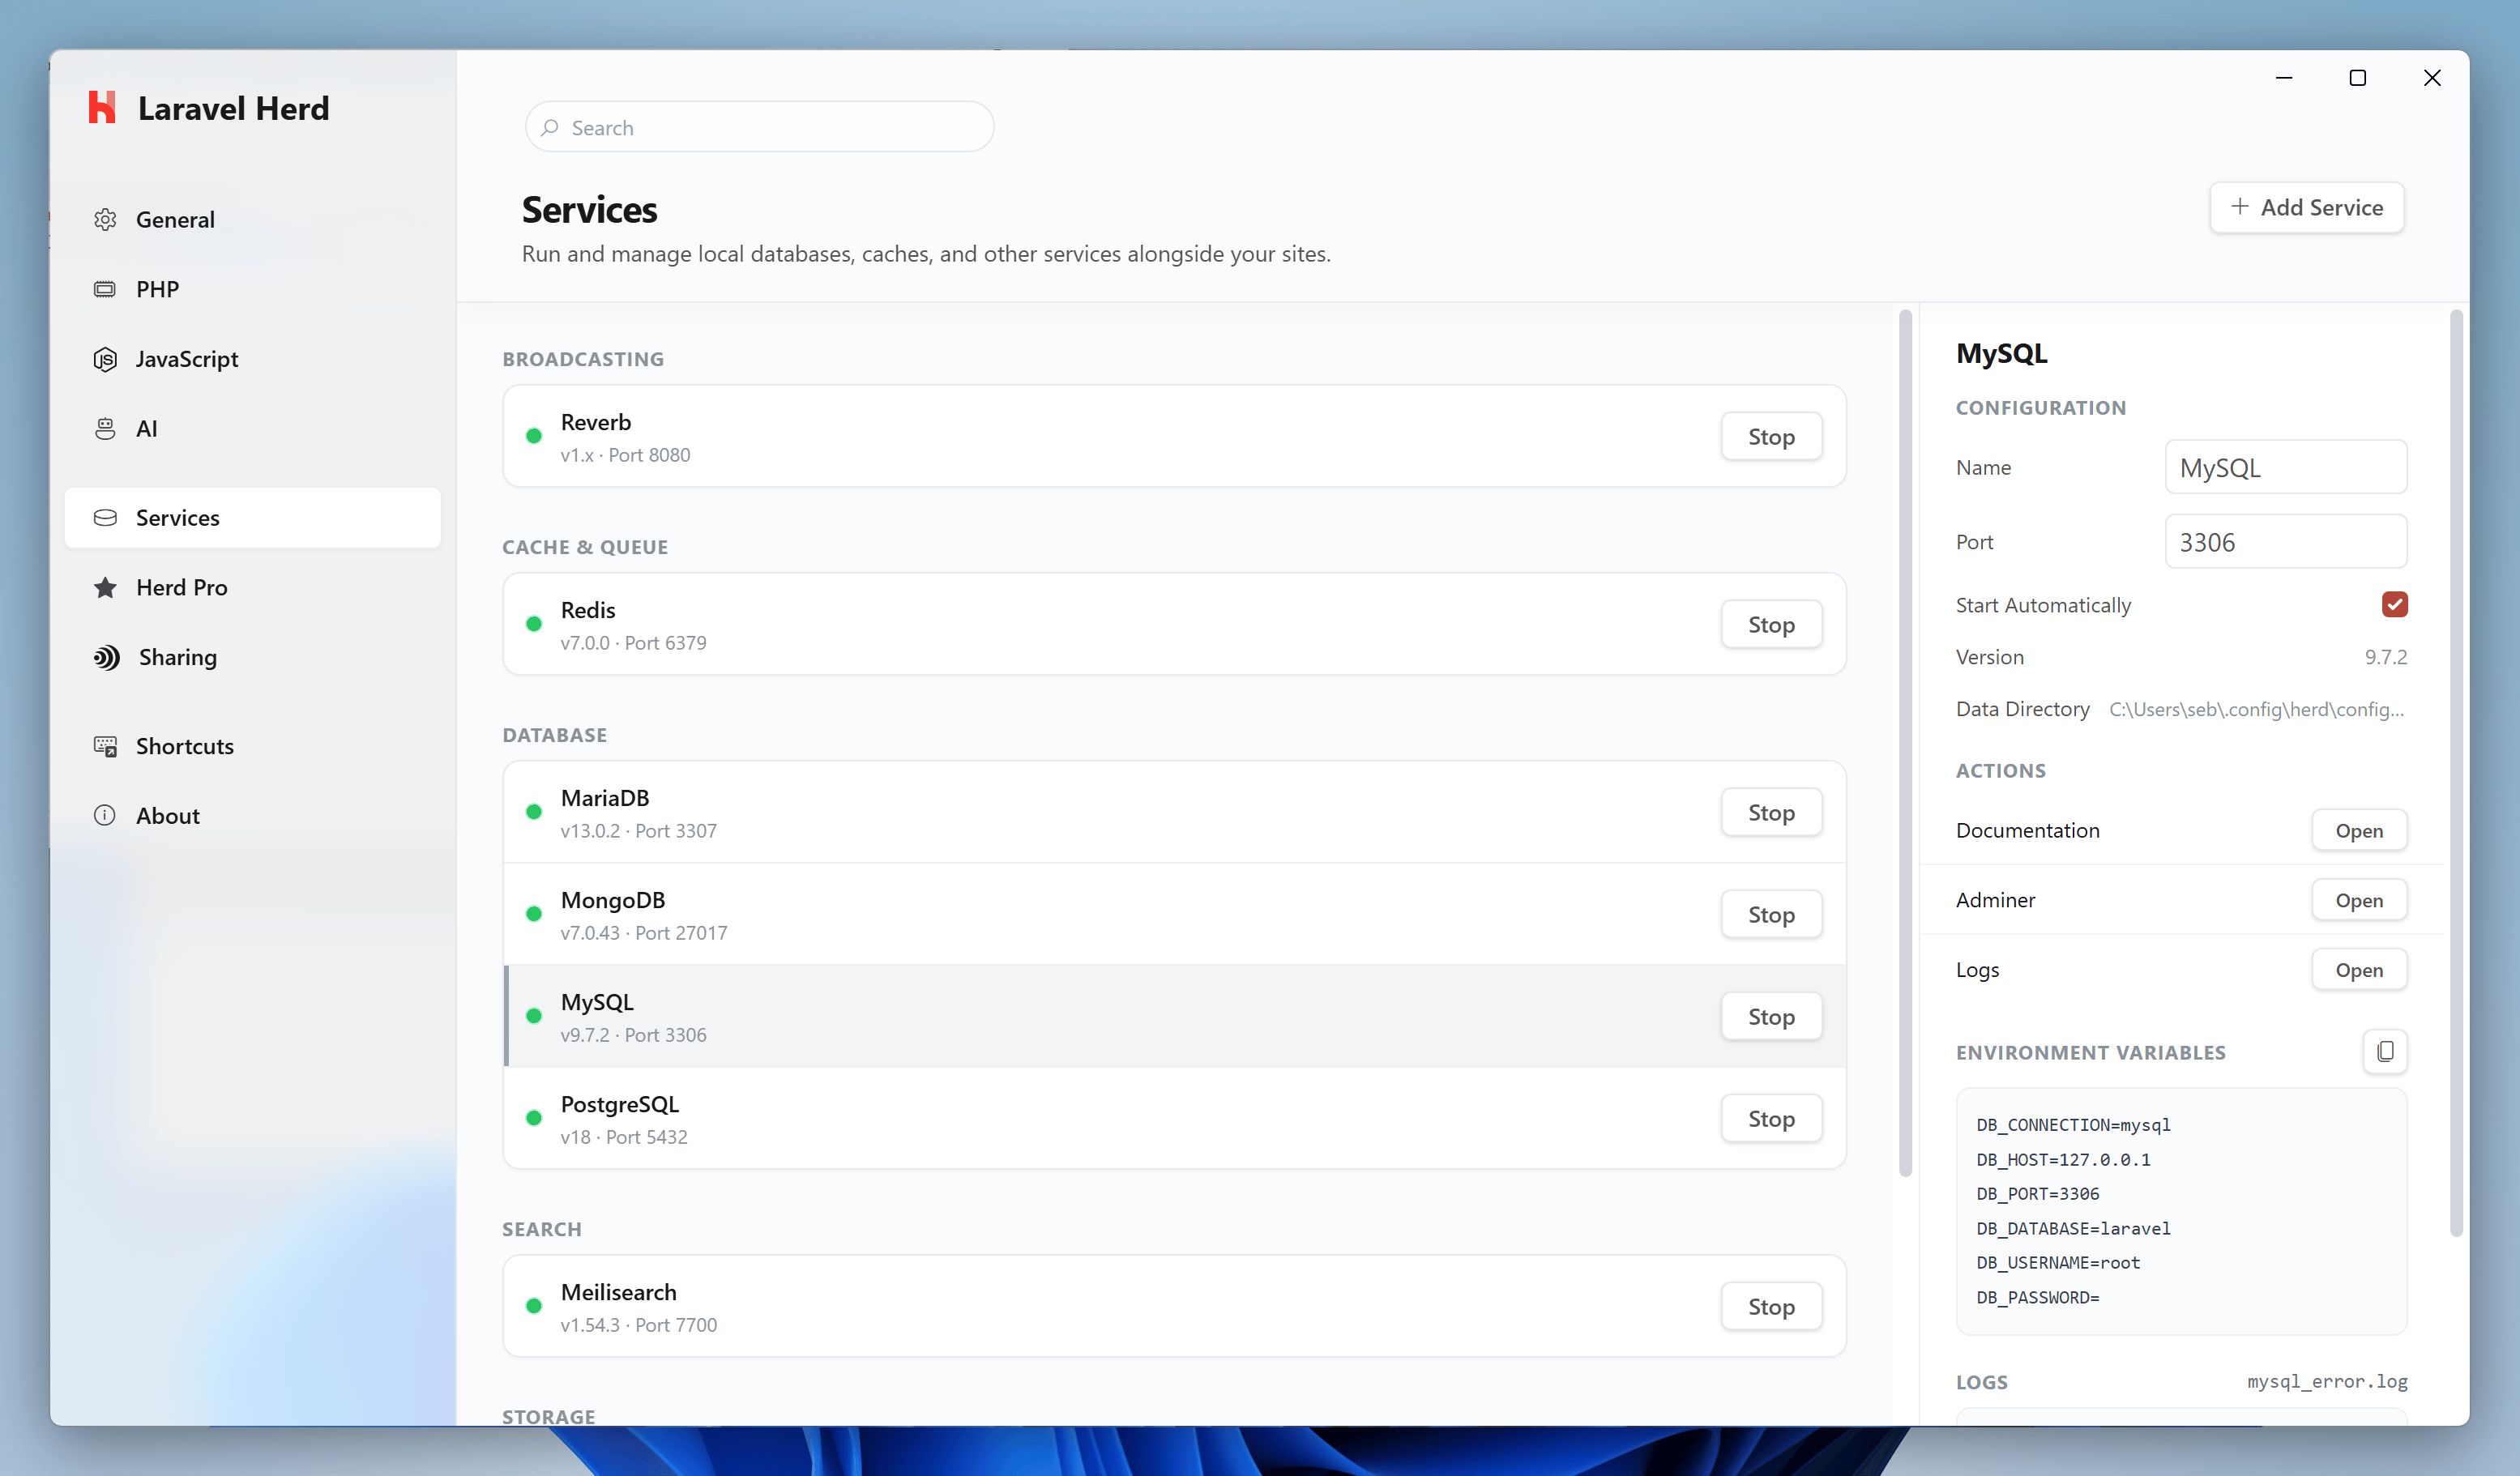Select the Redis service row

[1174, 624]
